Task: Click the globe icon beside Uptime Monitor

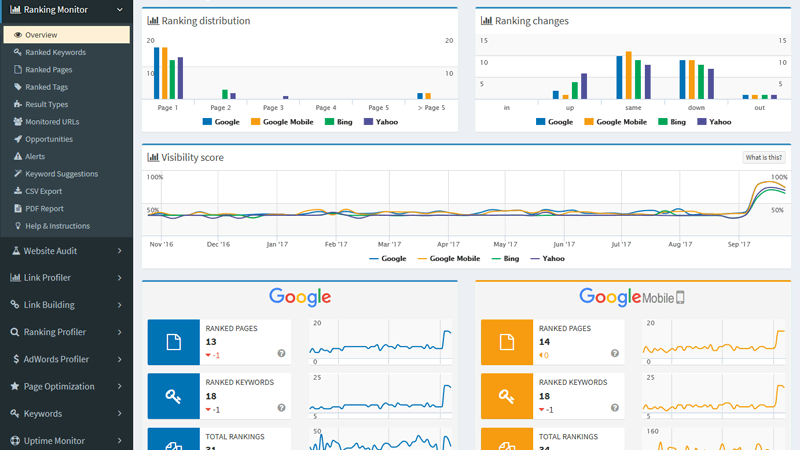Action: coord(15,440)
